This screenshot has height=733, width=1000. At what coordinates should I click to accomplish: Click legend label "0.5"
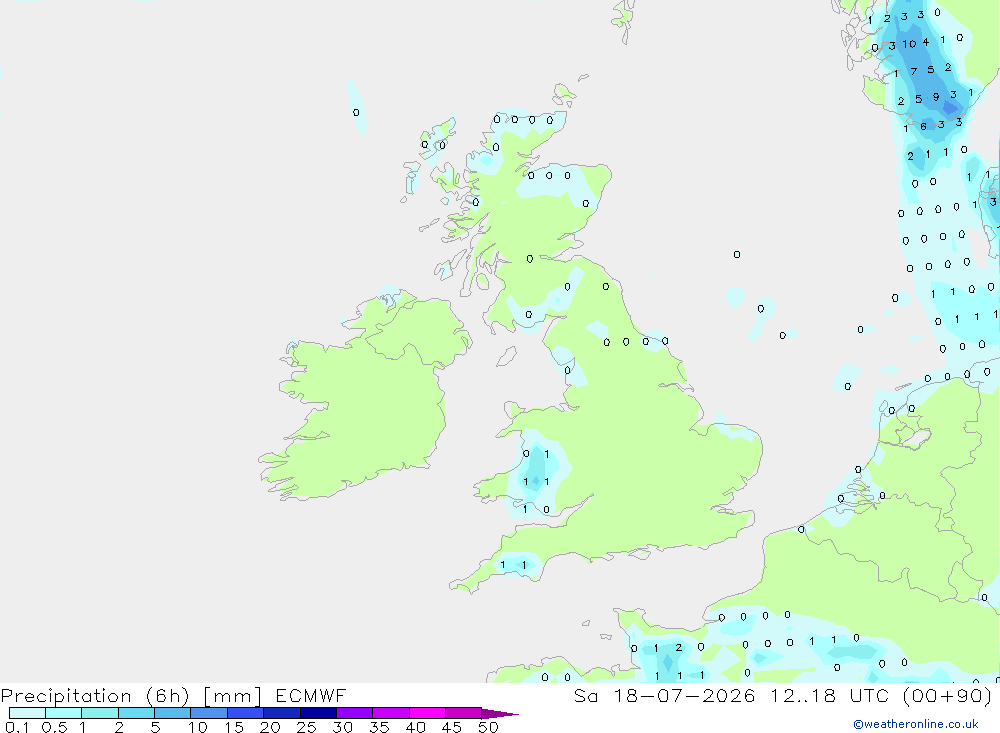[54, 727]
